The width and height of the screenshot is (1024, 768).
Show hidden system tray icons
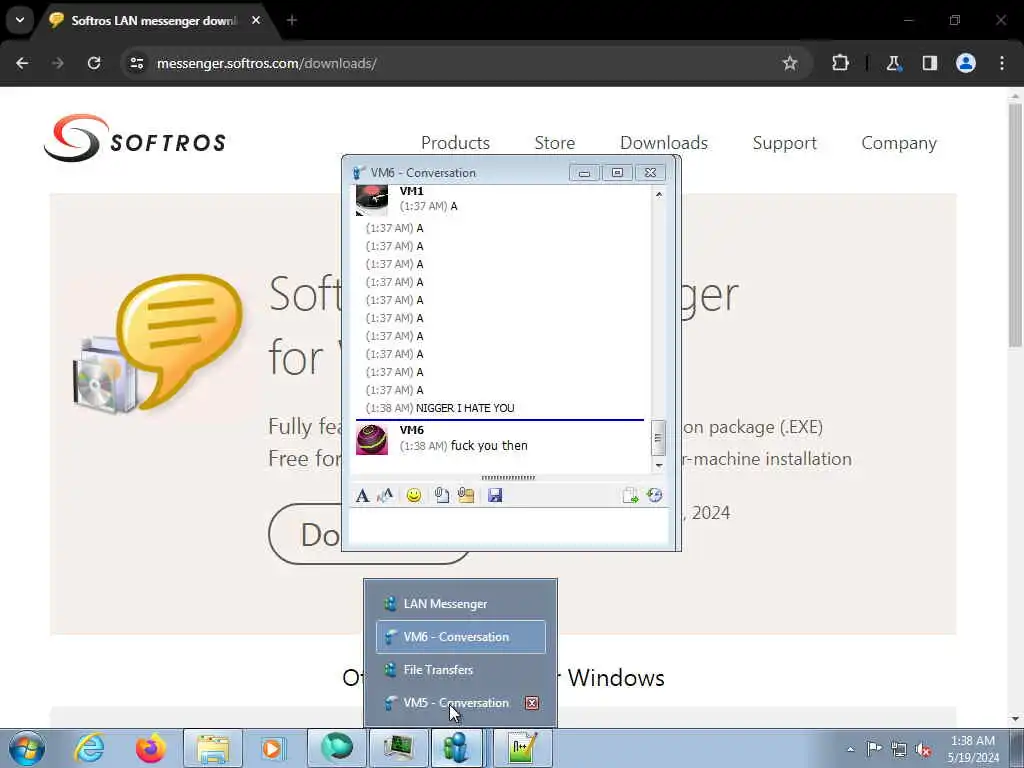tap(850, 750)
